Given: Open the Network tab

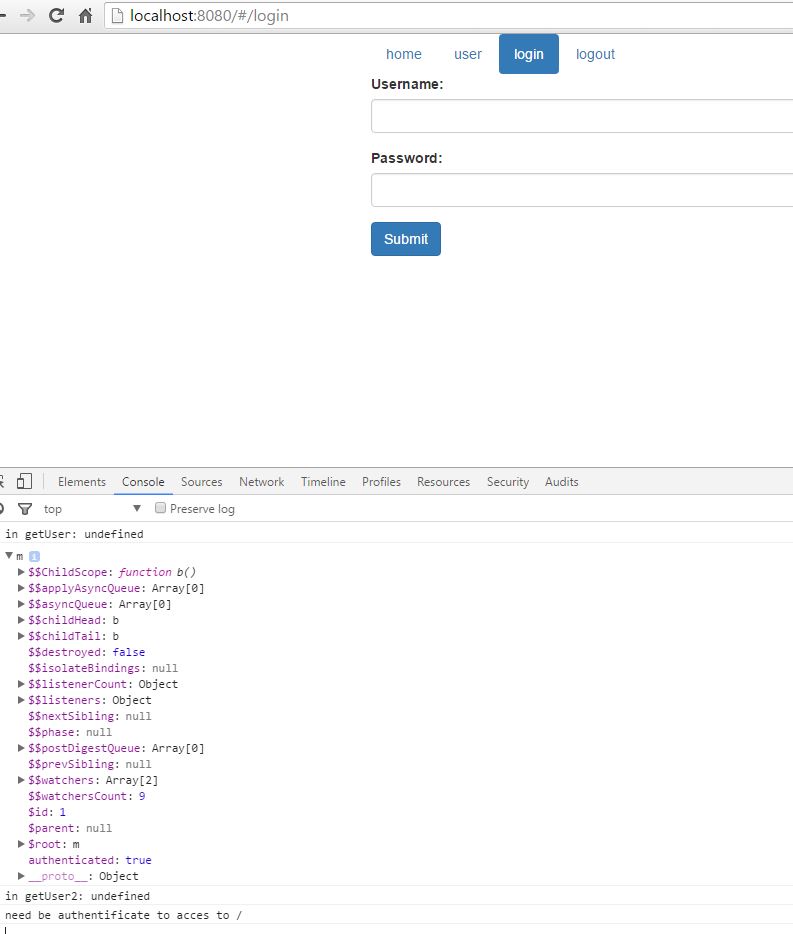Looking at the screenshot, I should tap(262, 481).
